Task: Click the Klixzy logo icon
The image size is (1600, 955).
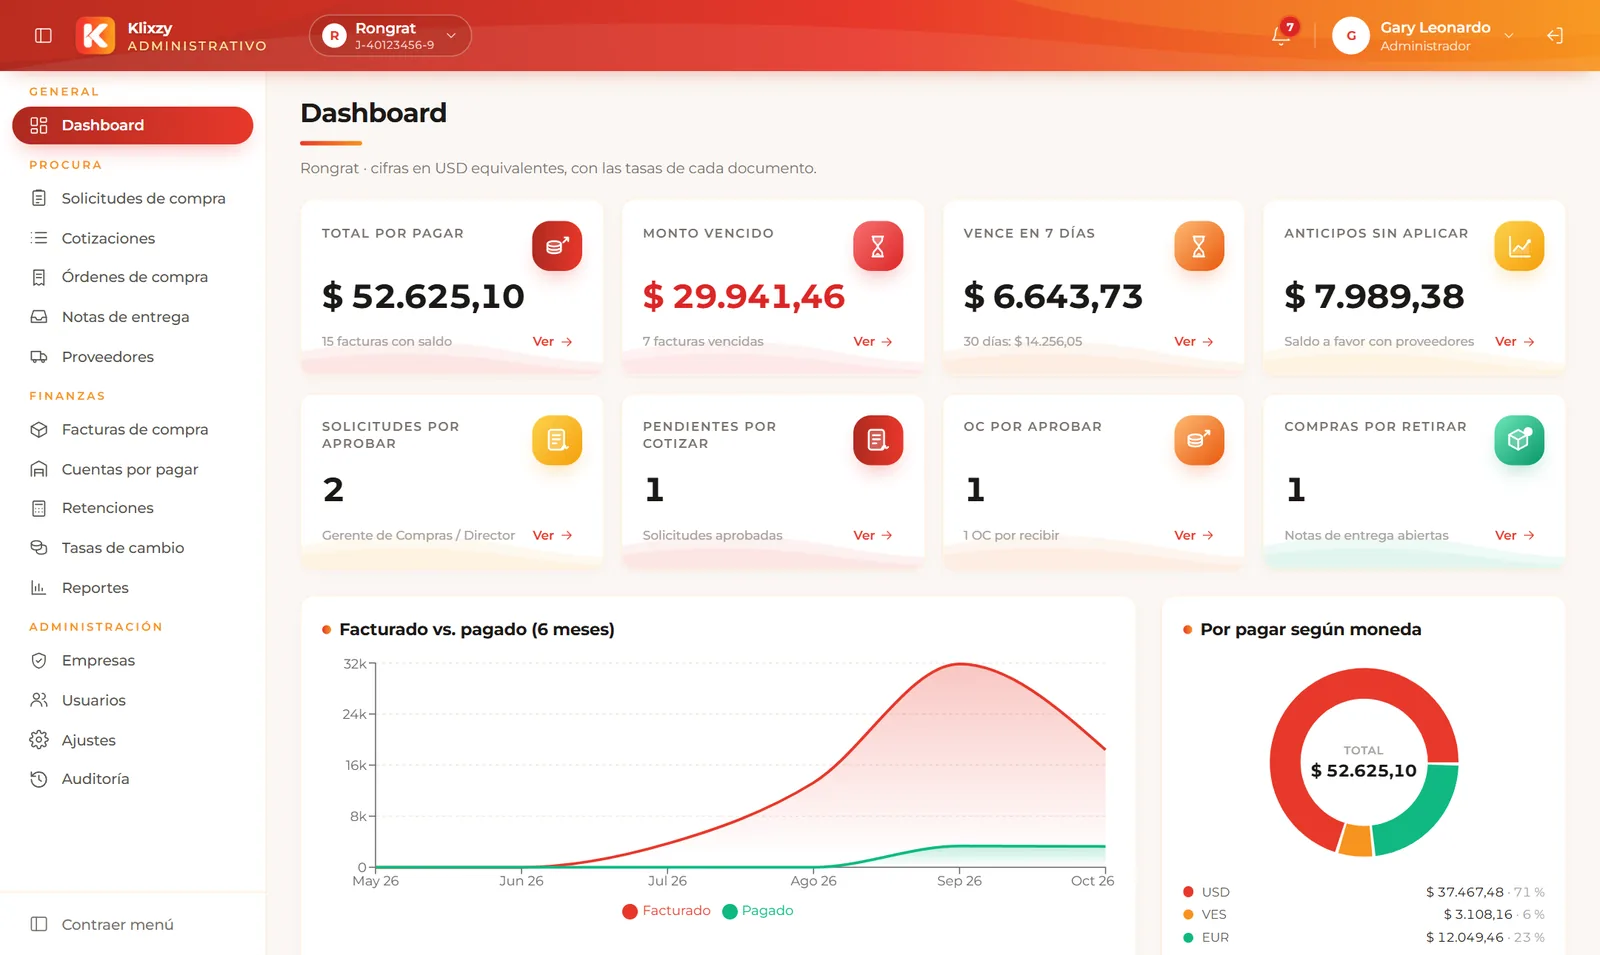Action: coord(96,35)
